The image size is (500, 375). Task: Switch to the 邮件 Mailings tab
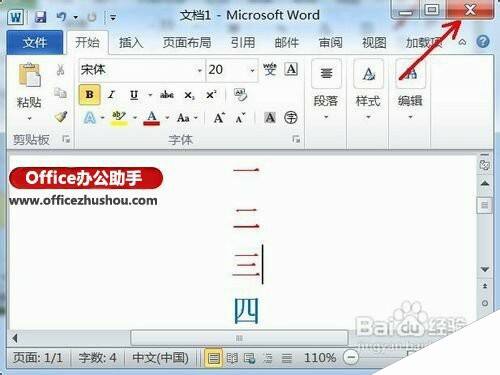(x=287, y=42)
